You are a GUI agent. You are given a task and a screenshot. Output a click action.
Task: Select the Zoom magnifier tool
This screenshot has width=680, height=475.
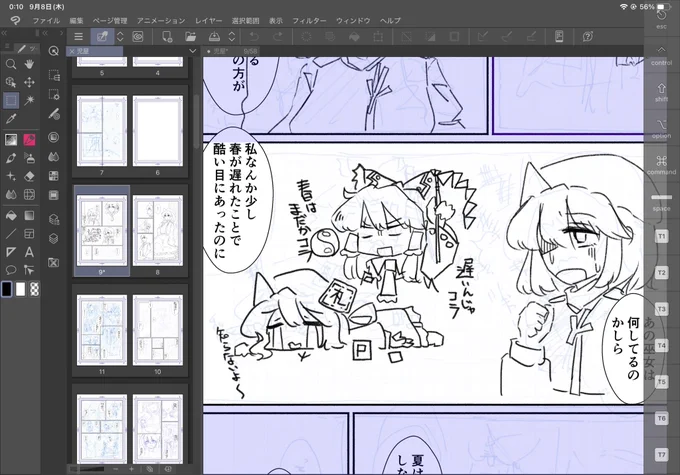tap(11, 64)
